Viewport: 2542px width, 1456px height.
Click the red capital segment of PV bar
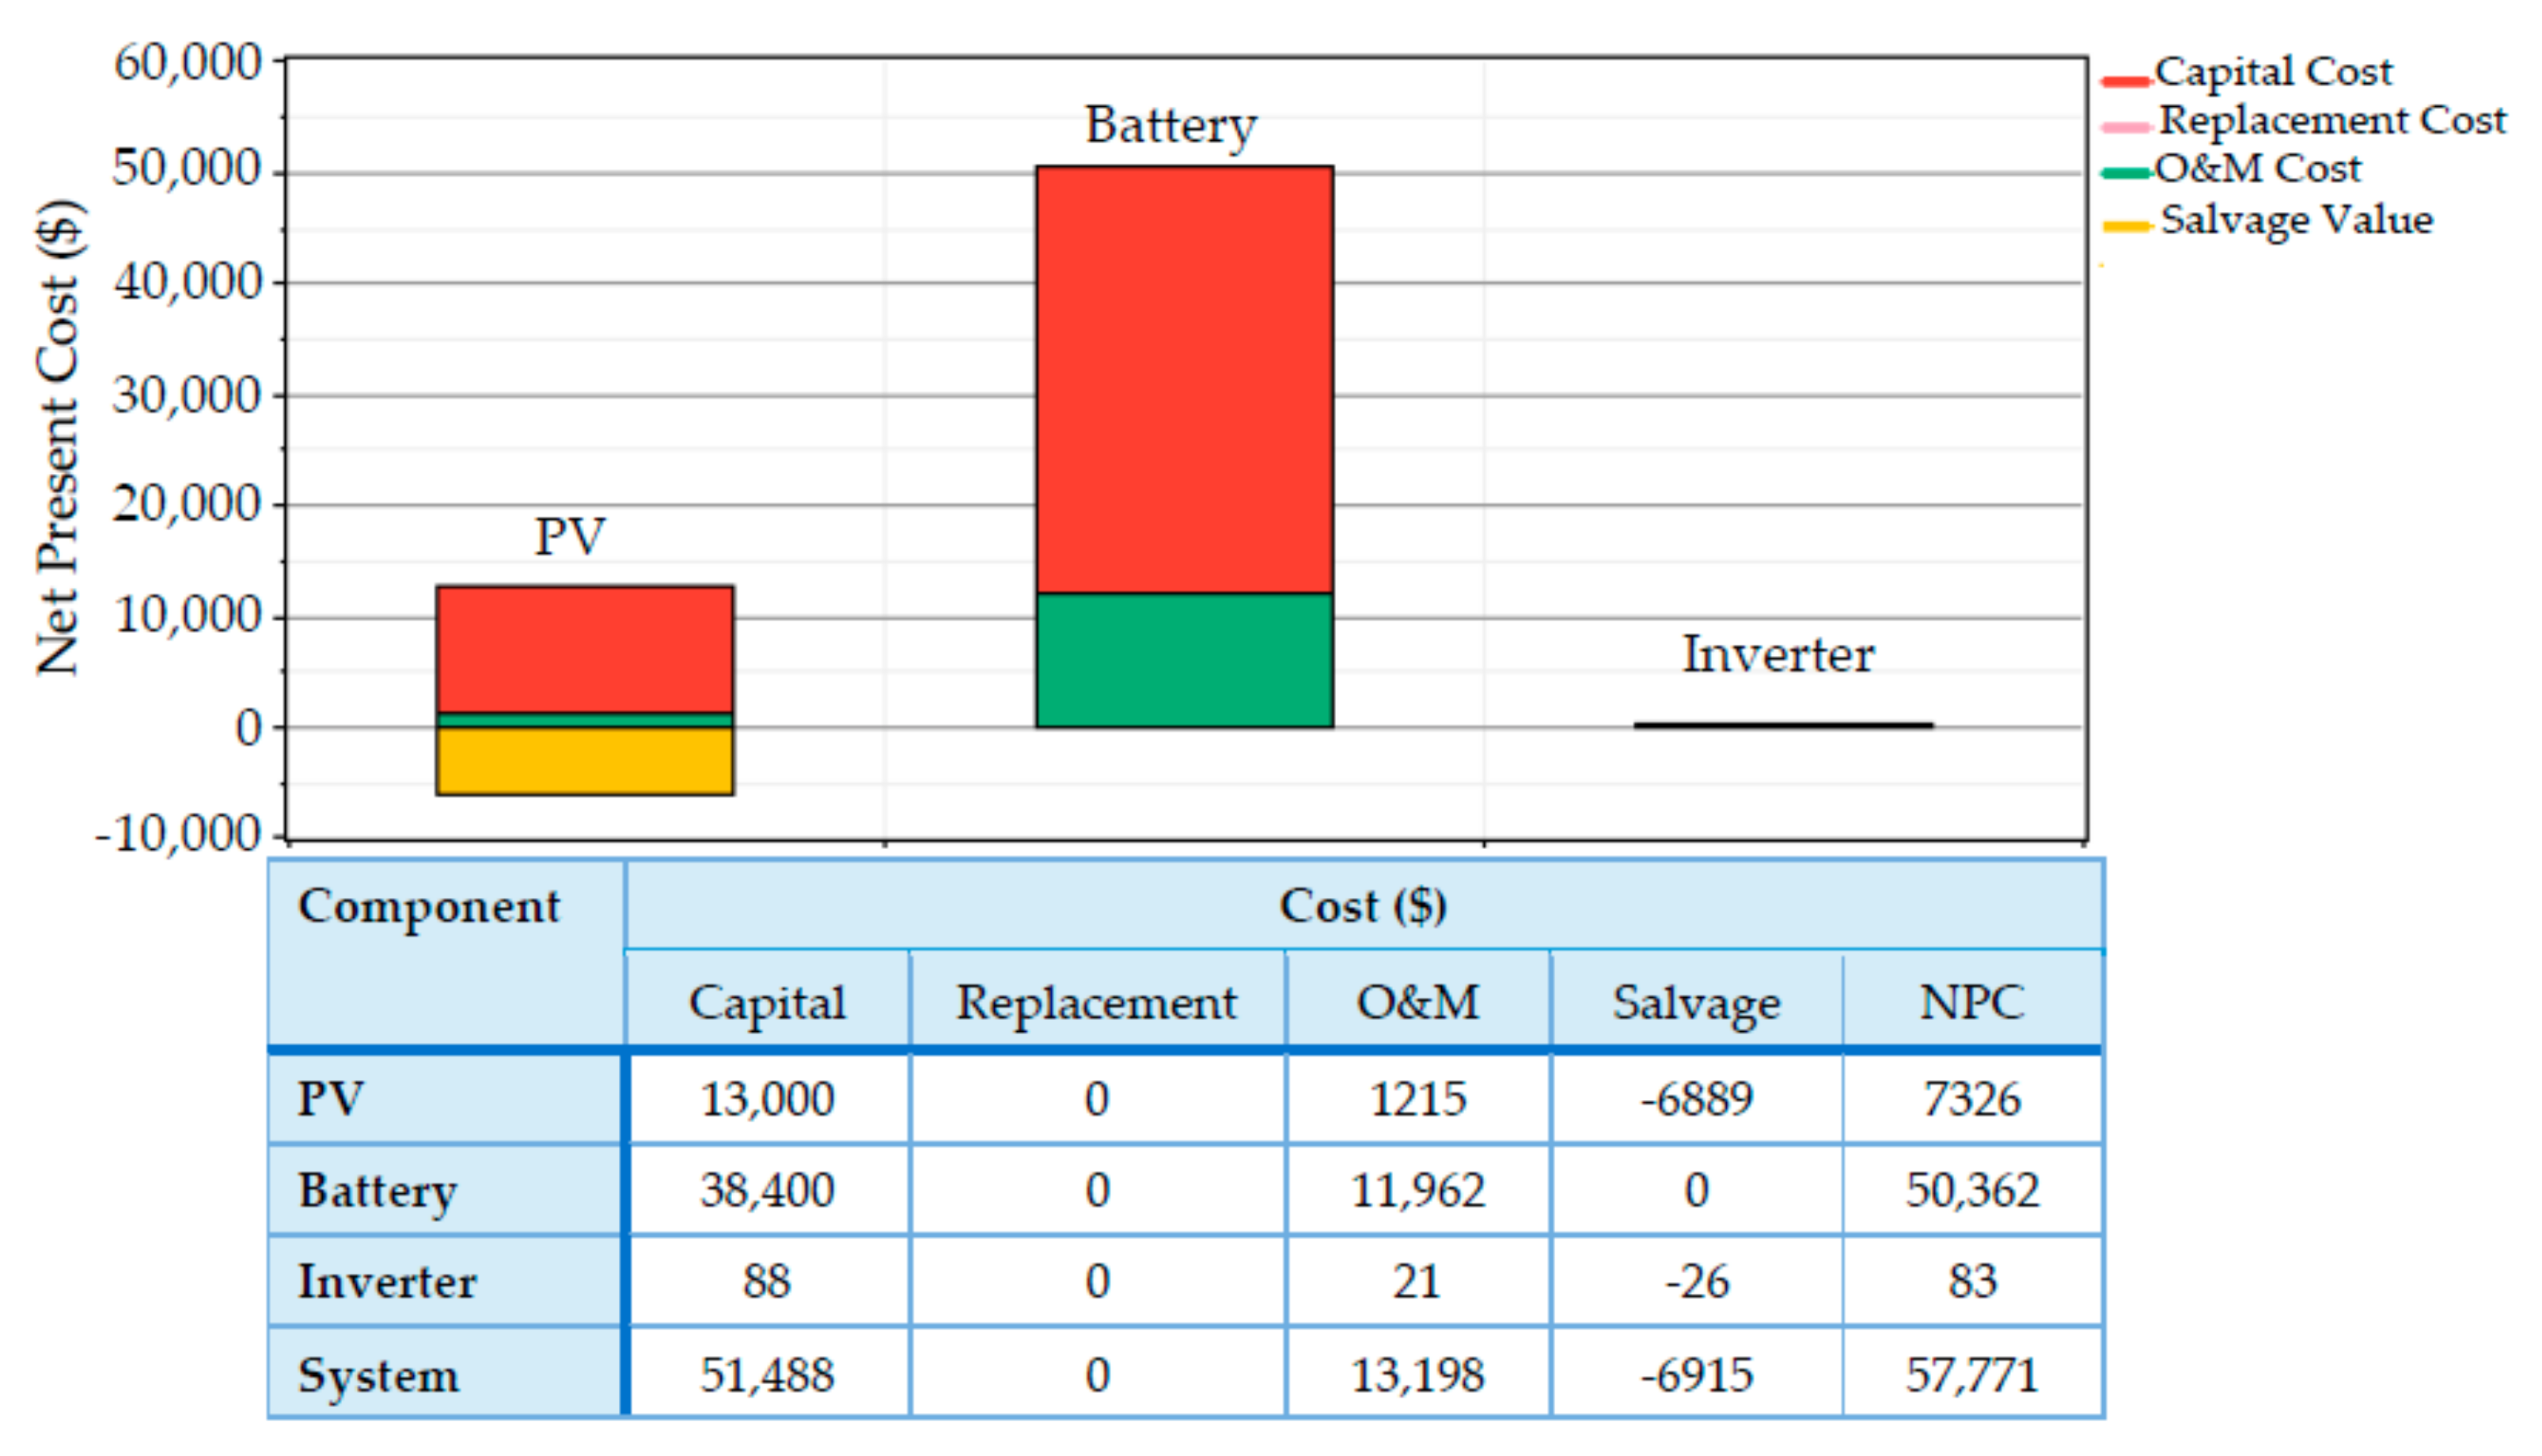584,650
